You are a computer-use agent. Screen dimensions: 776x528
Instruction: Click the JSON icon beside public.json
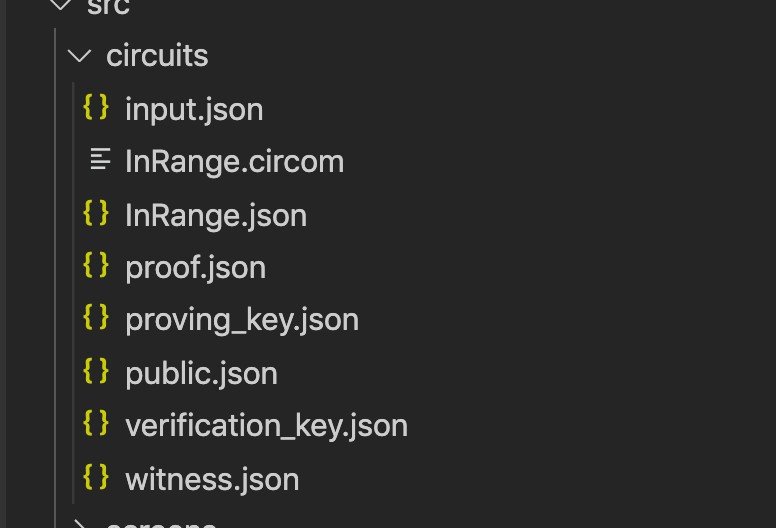(96, 371)
